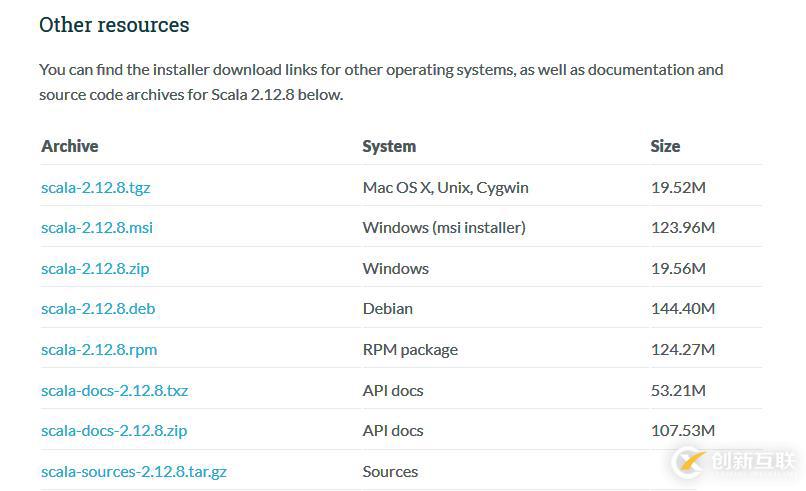
Task: Click the 创新互联 watermark text
Action: point(753,461)
